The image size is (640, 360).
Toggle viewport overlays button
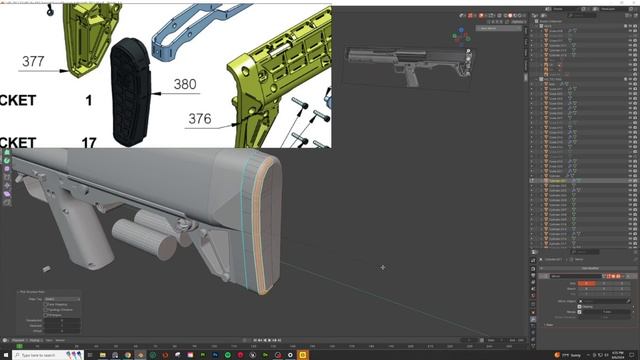pyautogui.click(x=482, y=16)
